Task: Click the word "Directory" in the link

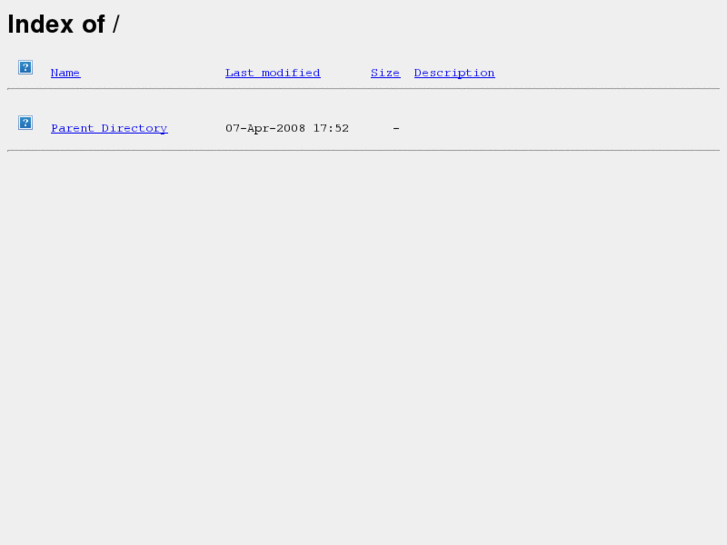Action: click(x=134, y=128)
